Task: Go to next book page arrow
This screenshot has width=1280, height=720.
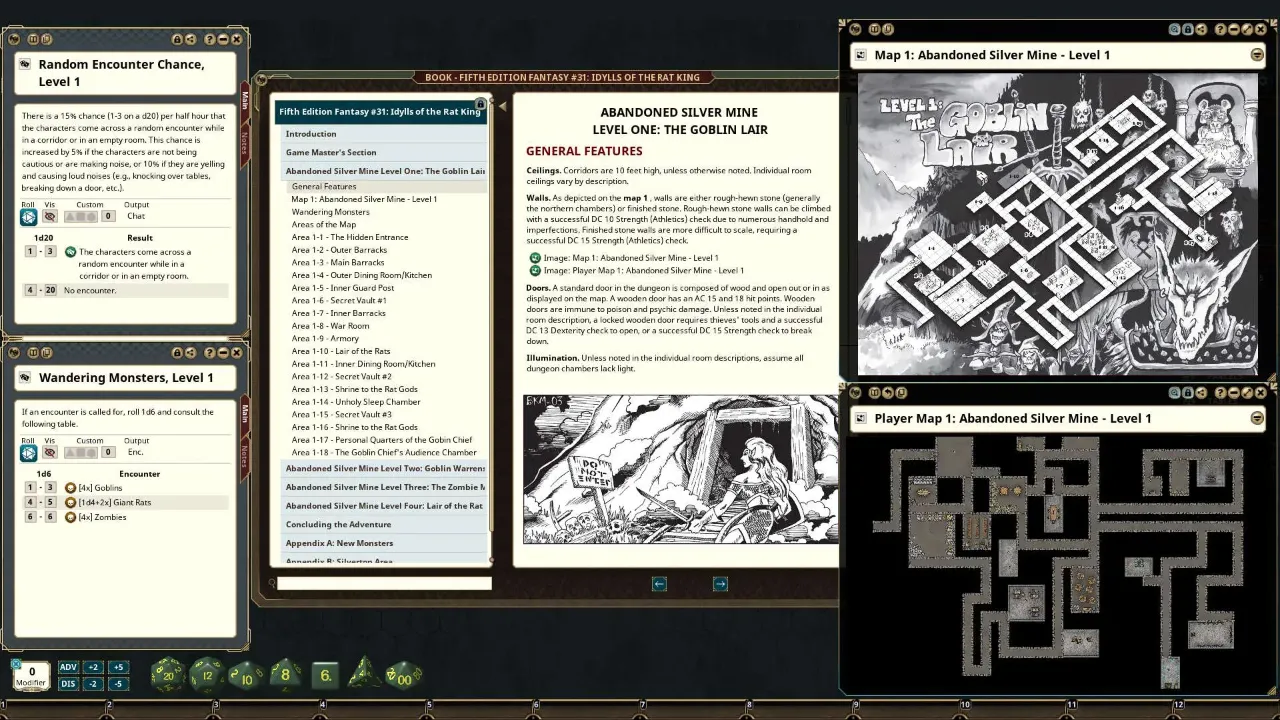Action: click(x=720, y=584)
